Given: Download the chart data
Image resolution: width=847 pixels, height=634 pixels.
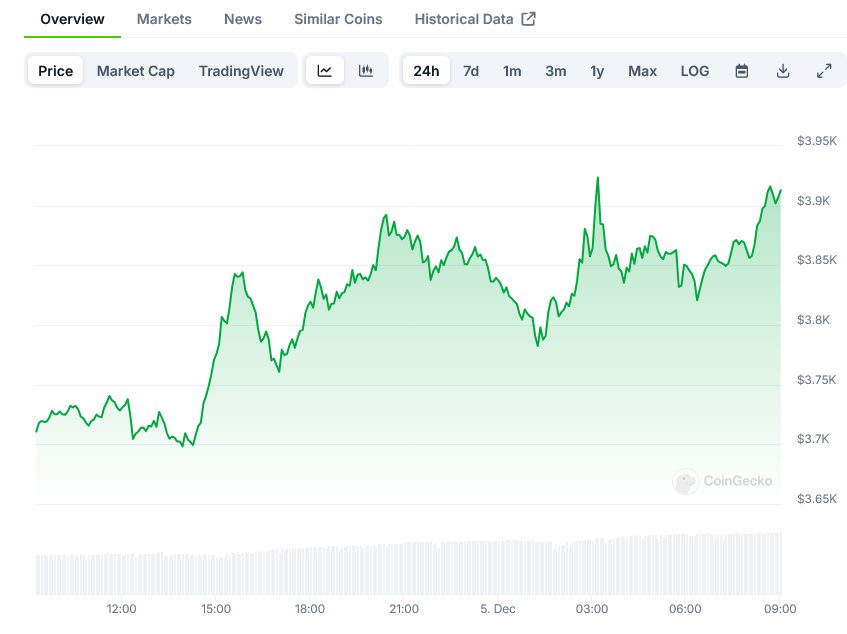Looking at the screenshot, I should 783,71.
